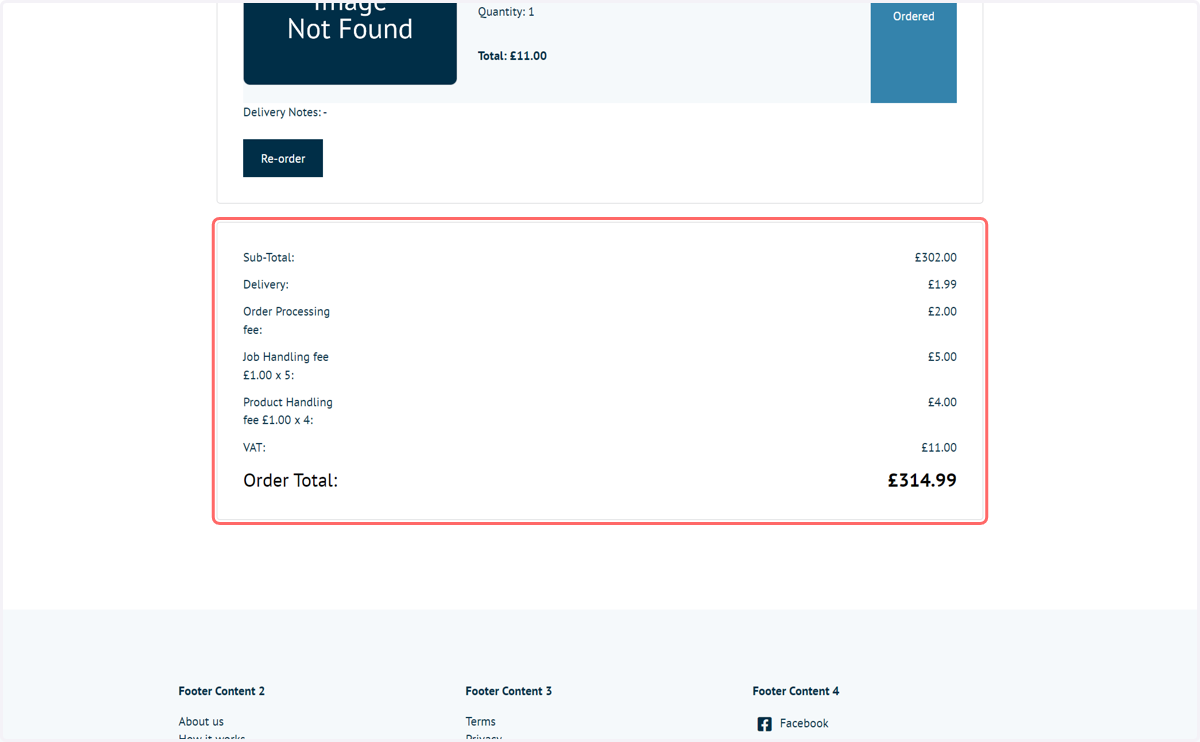The height and width of the screenshot is (742, 1200).
Task: Click the Image Not Found thumbnail
Action: click(x=350, y=42)
